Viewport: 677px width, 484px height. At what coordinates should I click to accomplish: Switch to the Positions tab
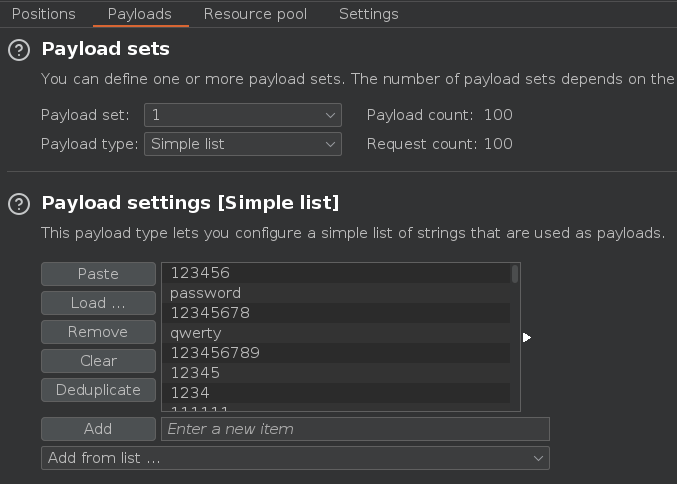tap(43, 14)
